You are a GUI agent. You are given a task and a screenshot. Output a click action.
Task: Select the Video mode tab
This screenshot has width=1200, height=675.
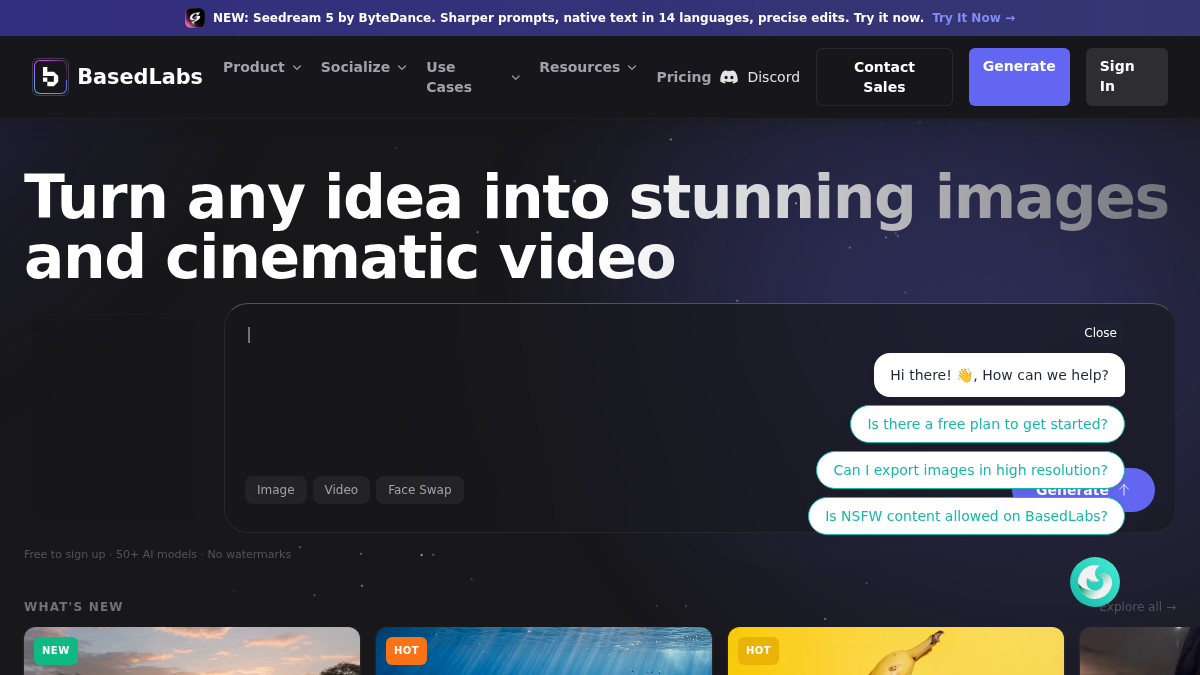coord(341,490)
